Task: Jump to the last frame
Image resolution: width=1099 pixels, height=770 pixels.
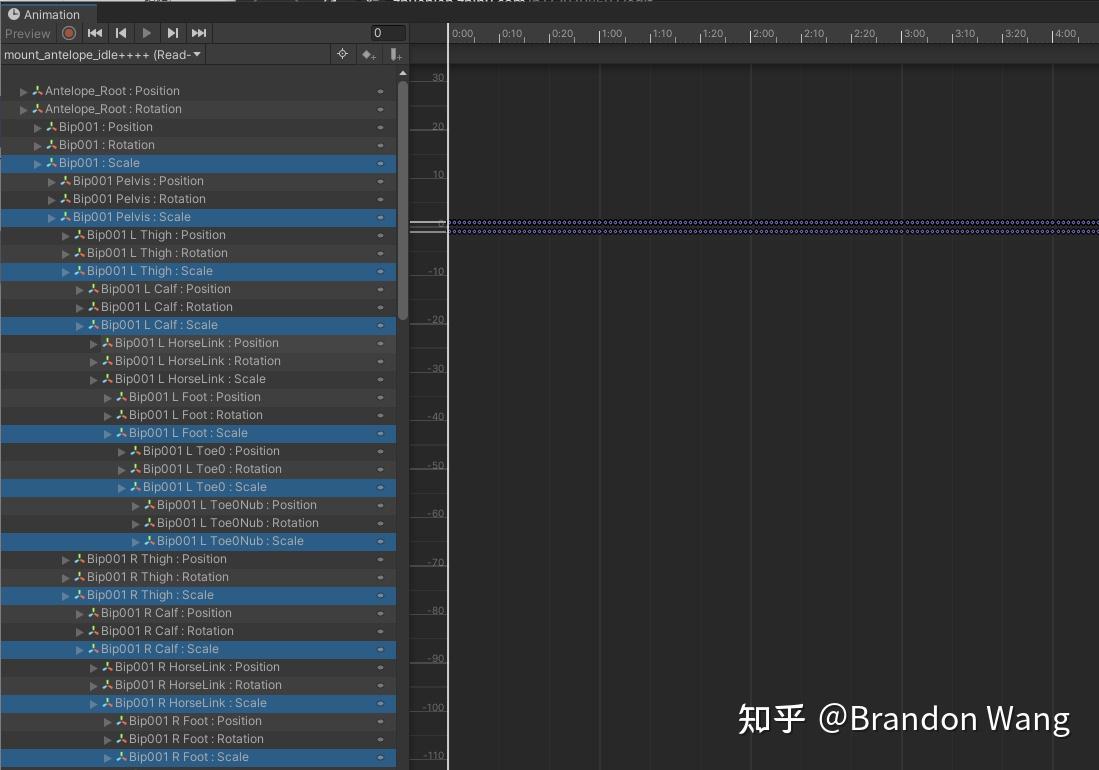Action: click(x=197, y=33)
